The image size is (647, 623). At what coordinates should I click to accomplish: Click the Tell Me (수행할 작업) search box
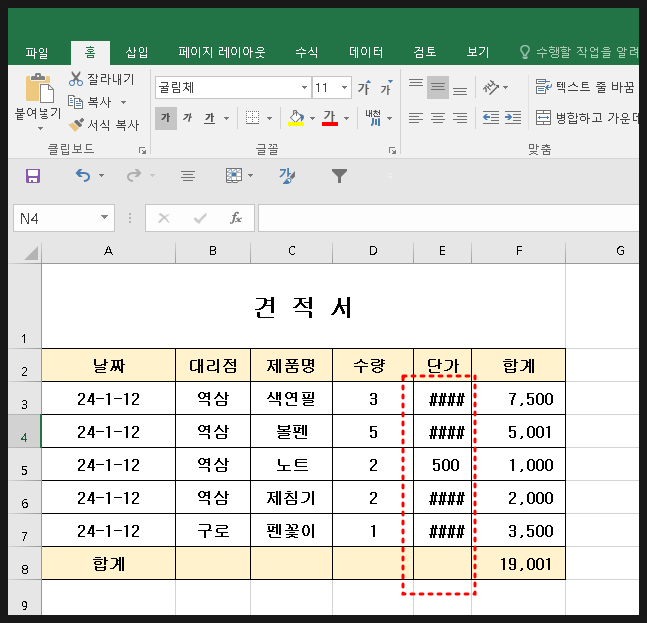point(579,52)
